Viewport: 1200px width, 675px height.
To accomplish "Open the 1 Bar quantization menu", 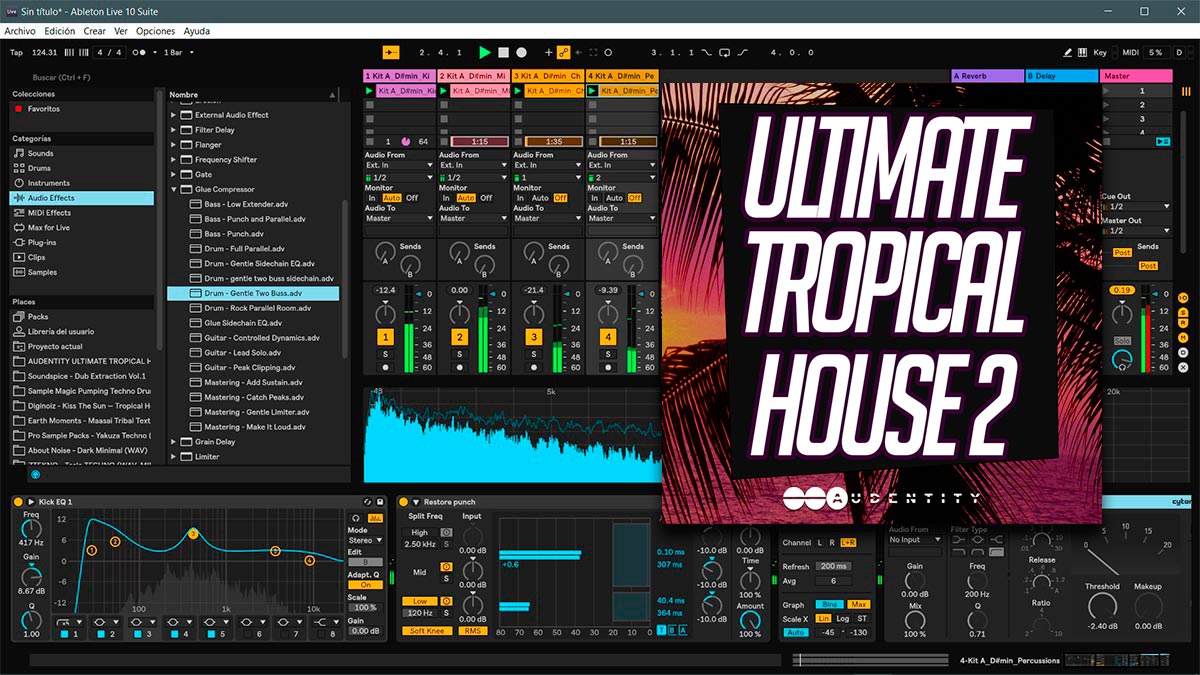I will pos(178,52).
